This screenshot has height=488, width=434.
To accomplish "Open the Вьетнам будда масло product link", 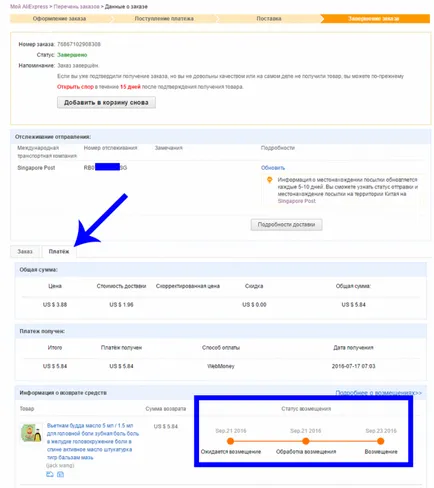I will click(x=93, y=441).
